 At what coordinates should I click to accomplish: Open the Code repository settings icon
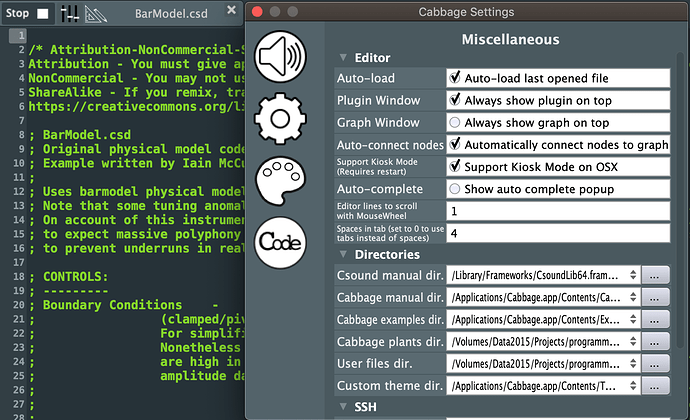(280, 242)
